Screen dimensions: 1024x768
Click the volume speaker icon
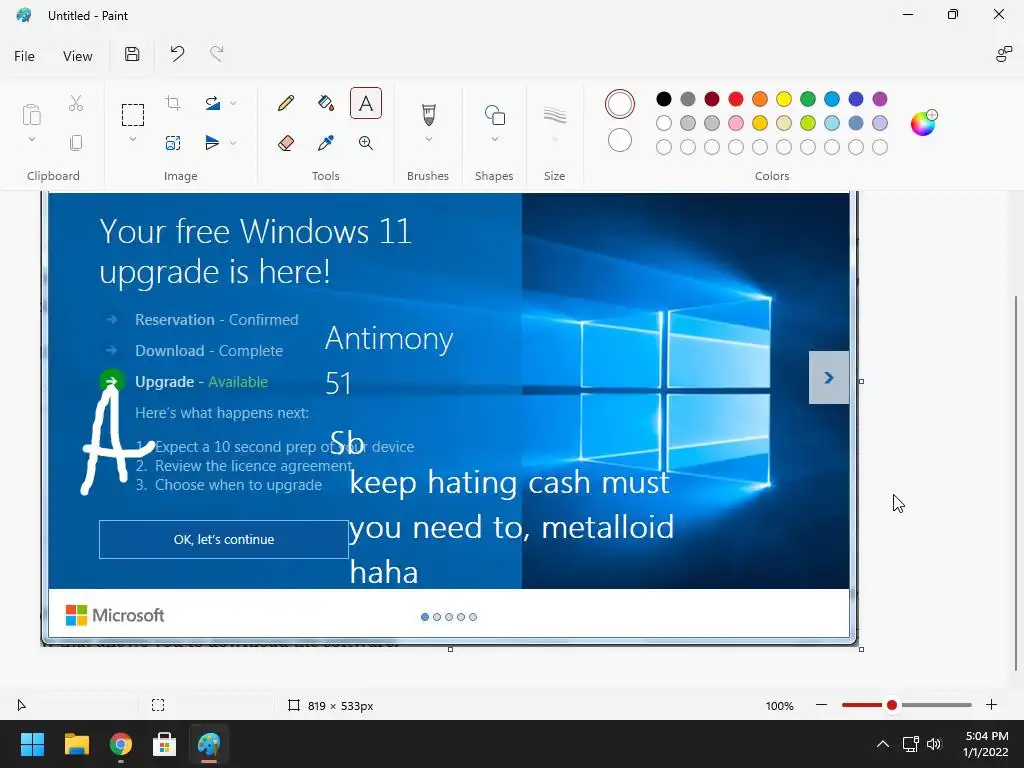tap(934, 744)
